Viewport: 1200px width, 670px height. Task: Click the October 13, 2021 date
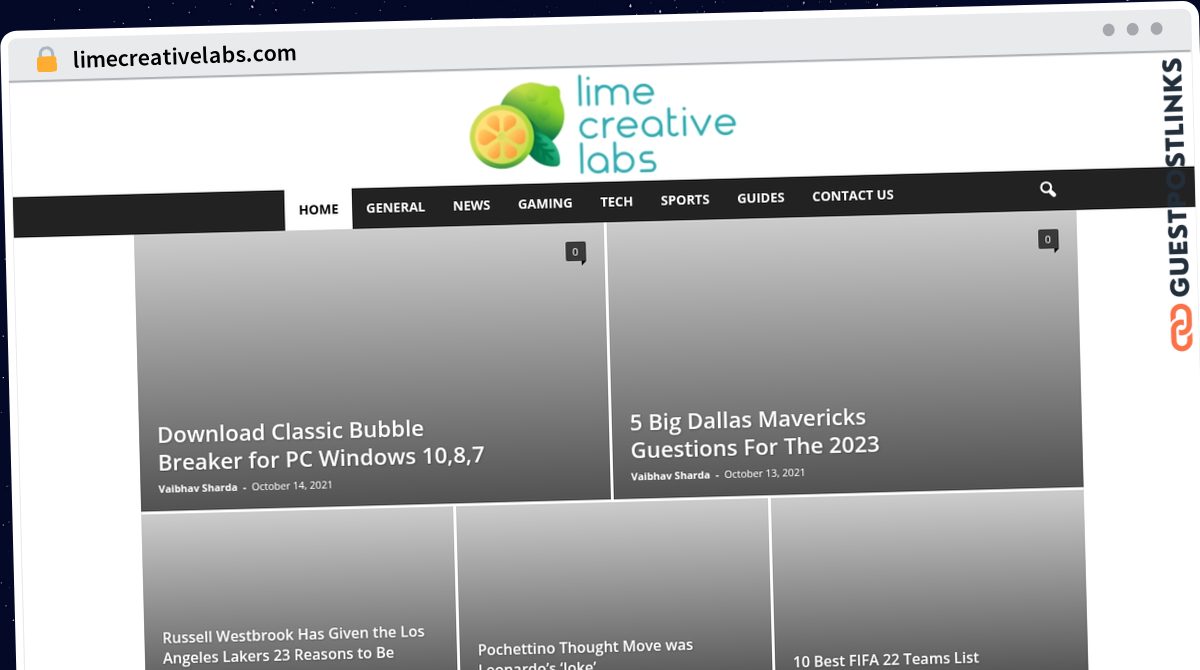764,473
